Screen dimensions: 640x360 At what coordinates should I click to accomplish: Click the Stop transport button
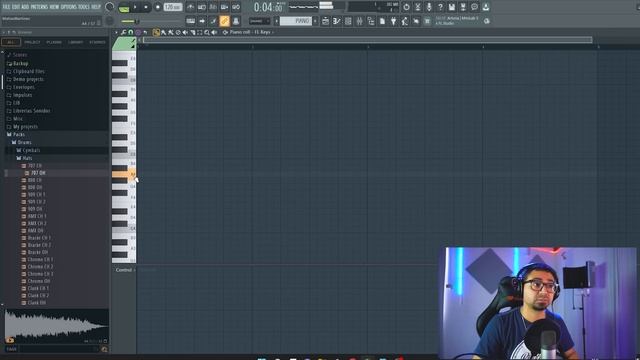(146, 7)
